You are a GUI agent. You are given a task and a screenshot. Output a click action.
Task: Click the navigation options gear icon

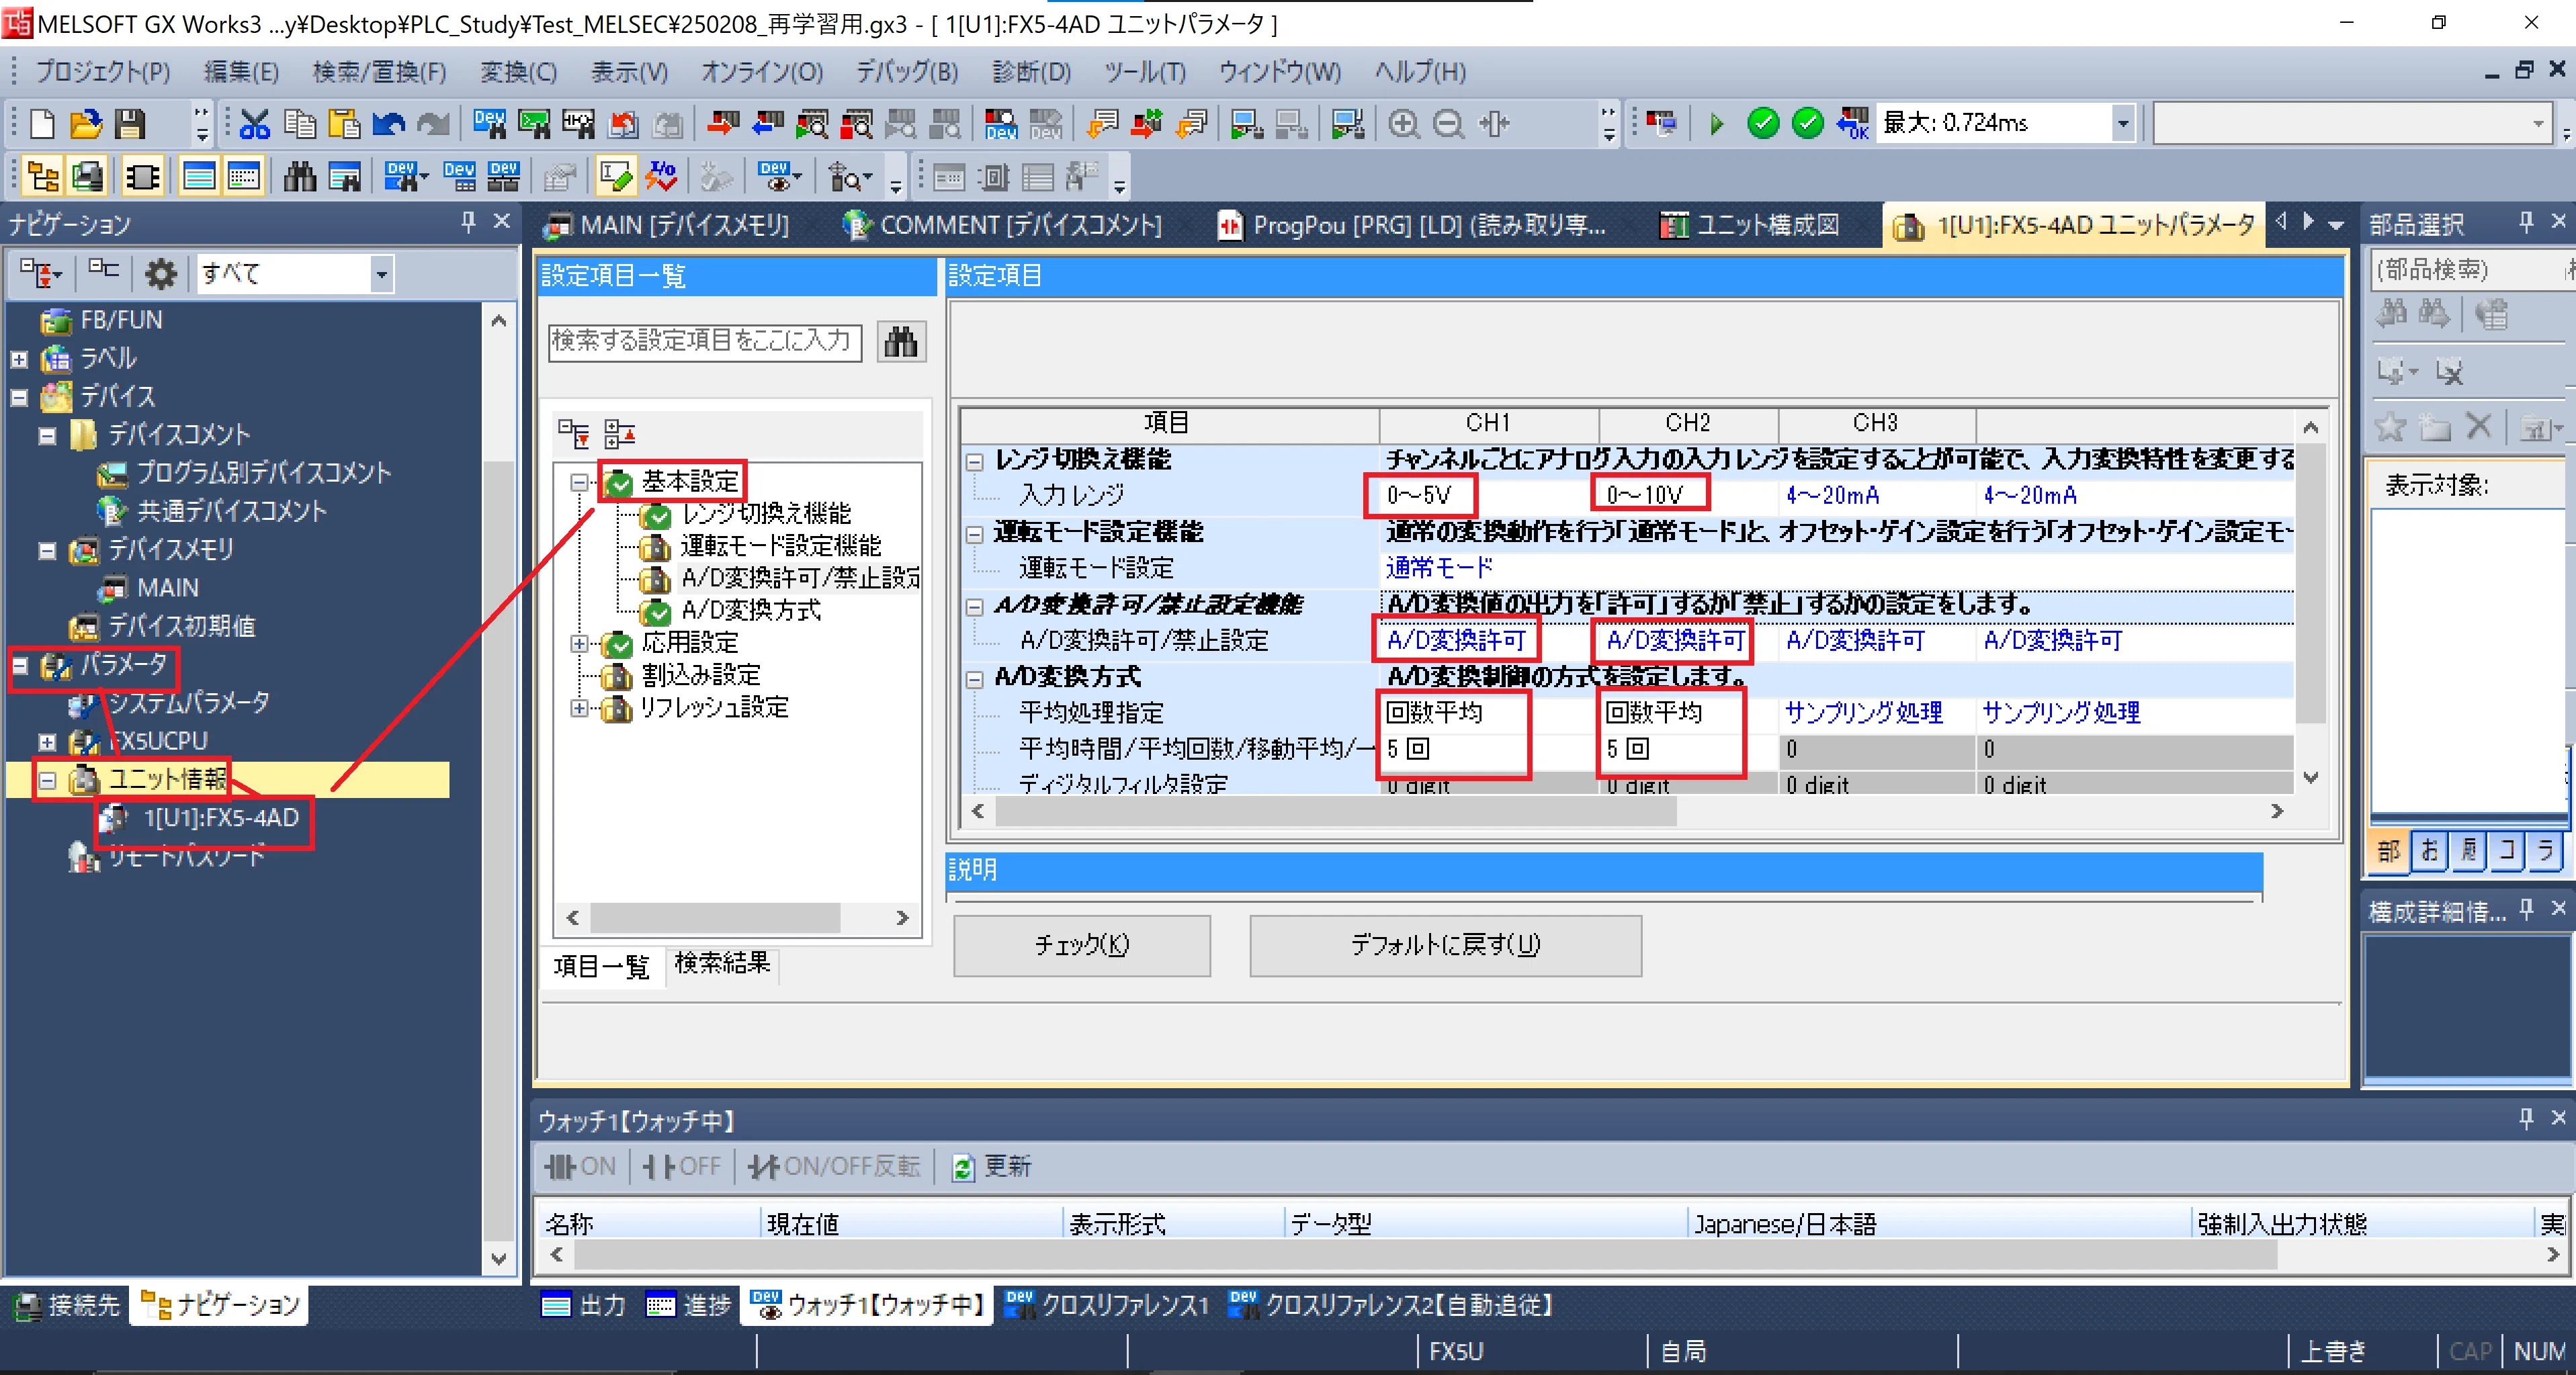click(160, 273)
